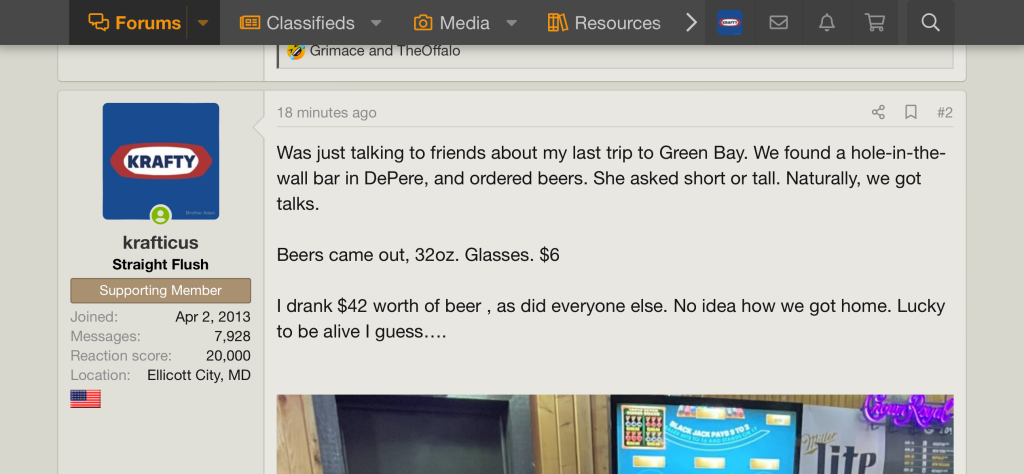Open the attached bar photo

pos(614,433)
